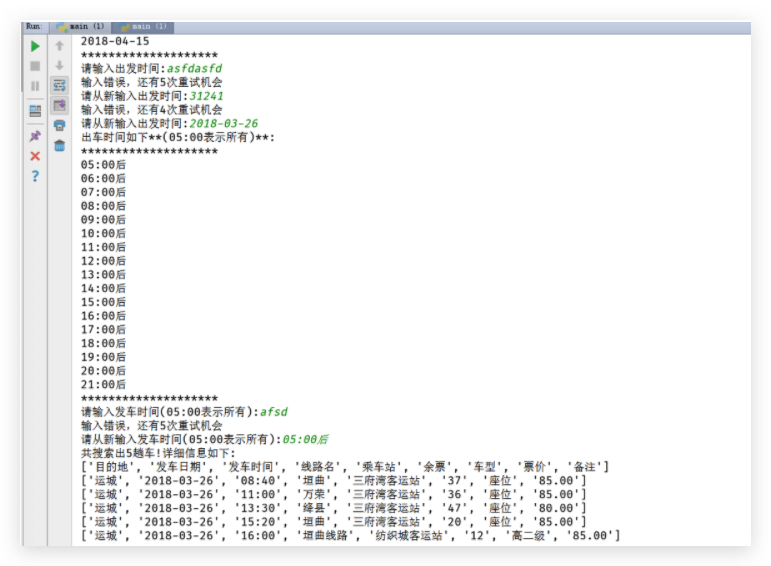The image size is (771, 566).
Task: Click the Down the Stack Trace arrow
Action: 59,66
